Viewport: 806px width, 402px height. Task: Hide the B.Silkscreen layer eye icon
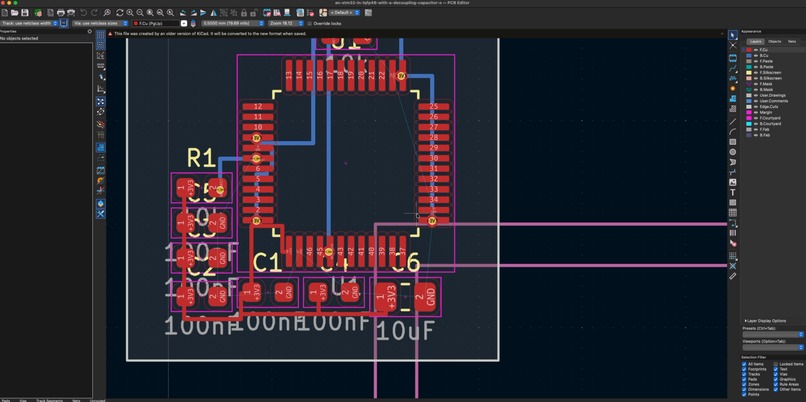click(x=755, y=78)
